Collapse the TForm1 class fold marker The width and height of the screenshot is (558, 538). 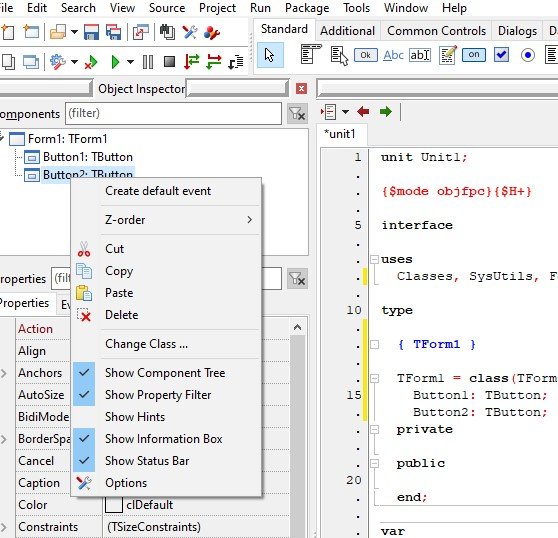click(374, 378)
